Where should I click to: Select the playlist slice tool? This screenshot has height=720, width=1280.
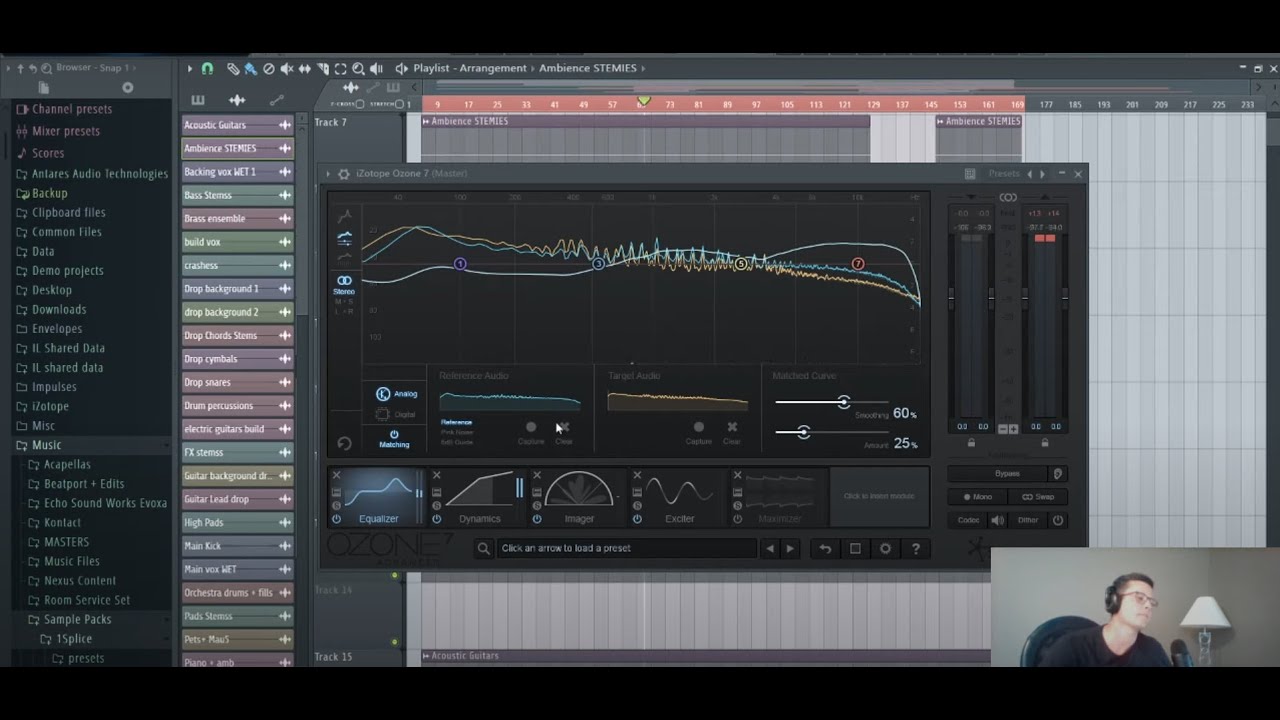pos(323,68)
